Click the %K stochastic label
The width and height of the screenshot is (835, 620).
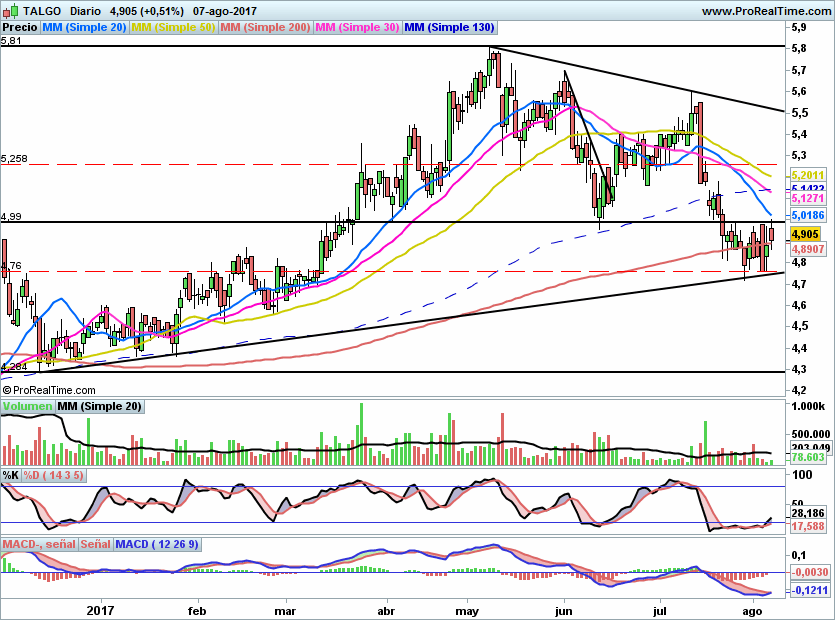11,474
